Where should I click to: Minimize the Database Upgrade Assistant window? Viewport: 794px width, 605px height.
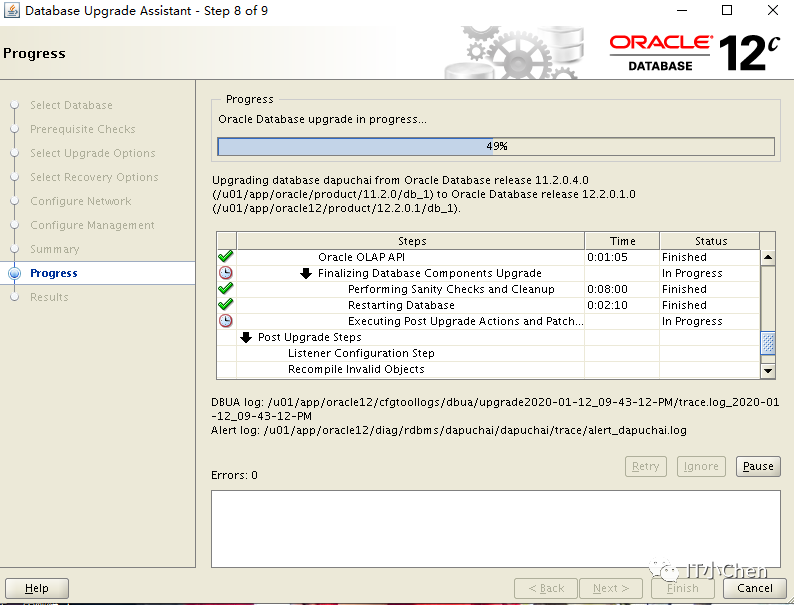[682, 10]
